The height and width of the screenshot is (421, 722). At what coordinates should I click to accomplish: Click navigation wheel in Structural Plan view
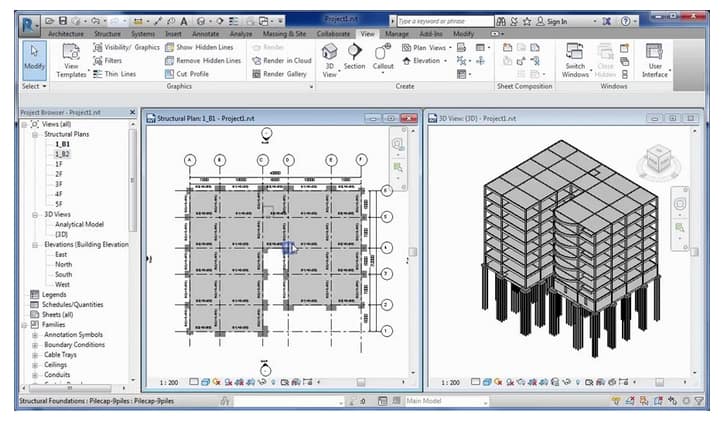pyautogui.click(x=398, y=144)
